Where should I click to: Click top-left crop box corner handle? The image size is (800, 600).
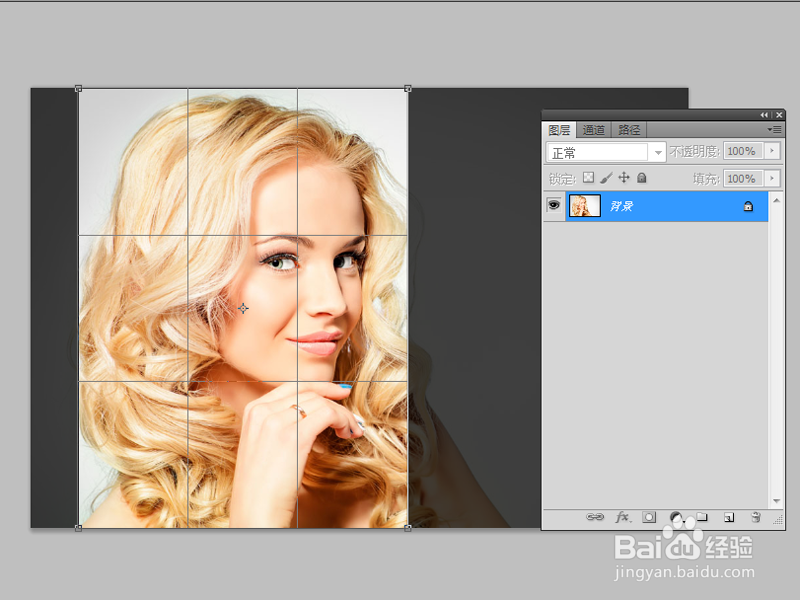[x=78, y=89]
